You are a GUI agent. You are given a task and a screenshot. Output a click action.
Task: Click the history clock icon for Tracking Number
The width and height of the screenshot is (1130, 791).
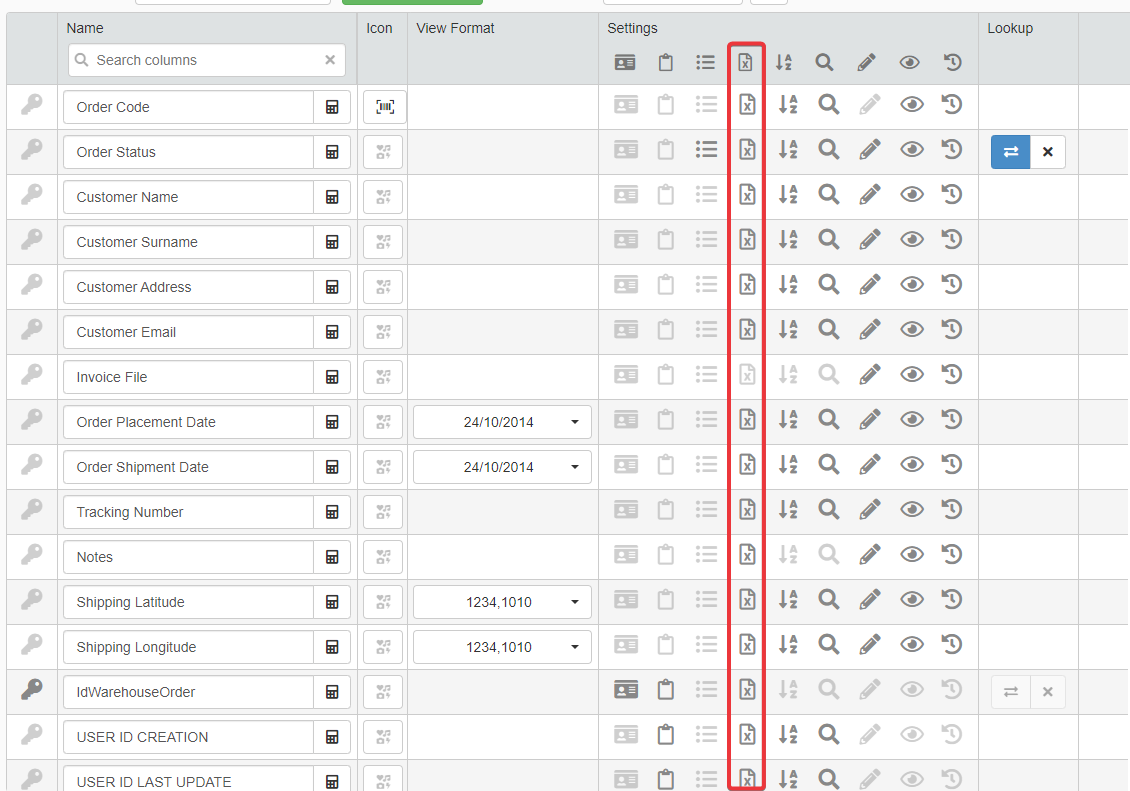pos(952,510)
